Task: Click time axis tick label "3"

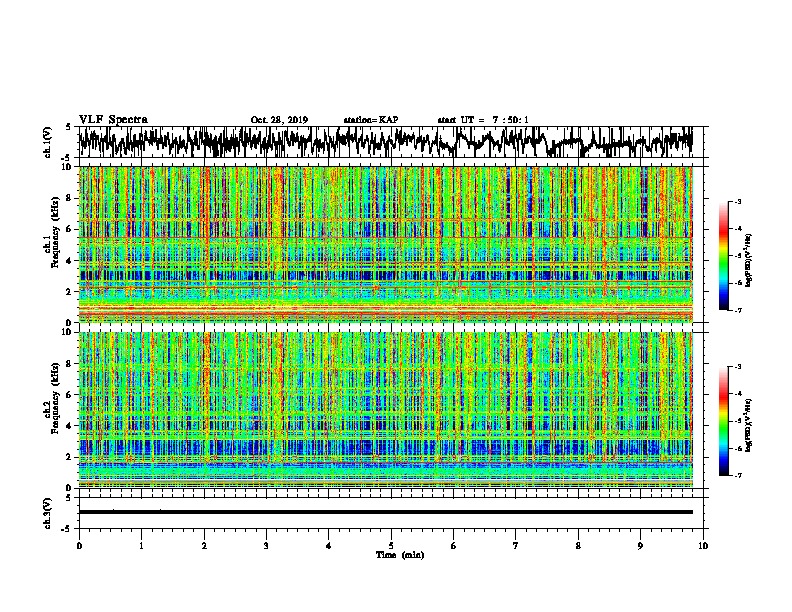Action: click(266, 546)
